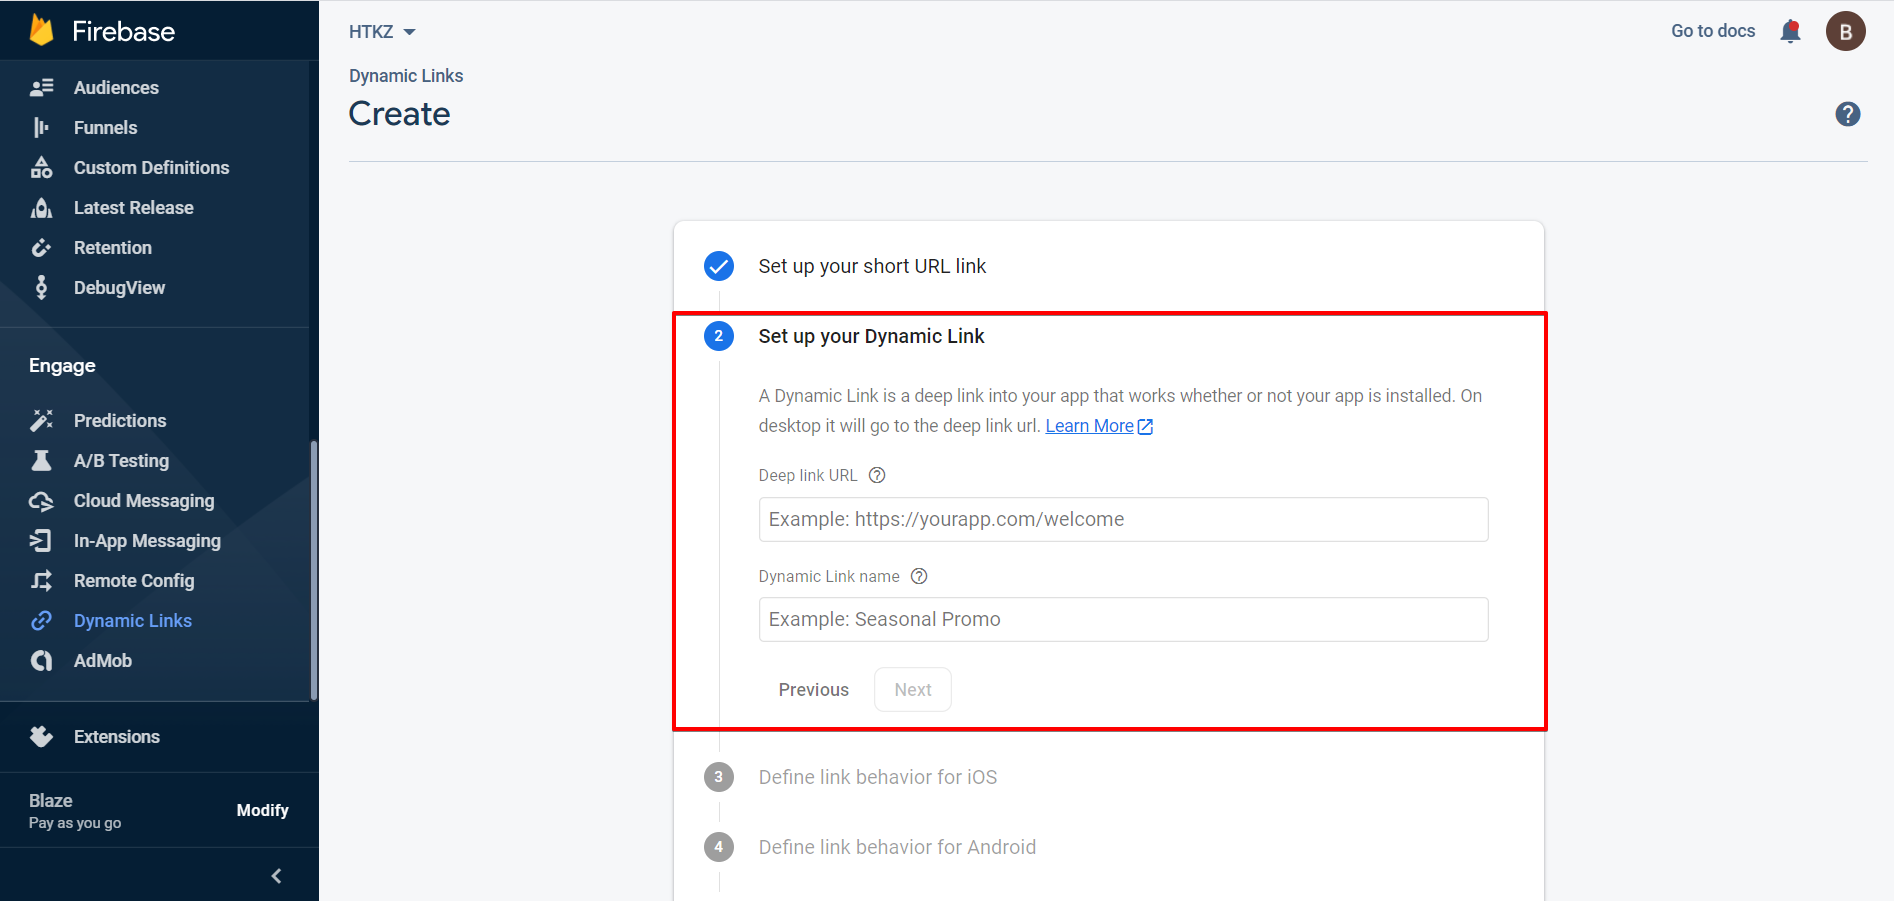Click the Previous button
This screenshot has height=901, width=1894.
813,690
